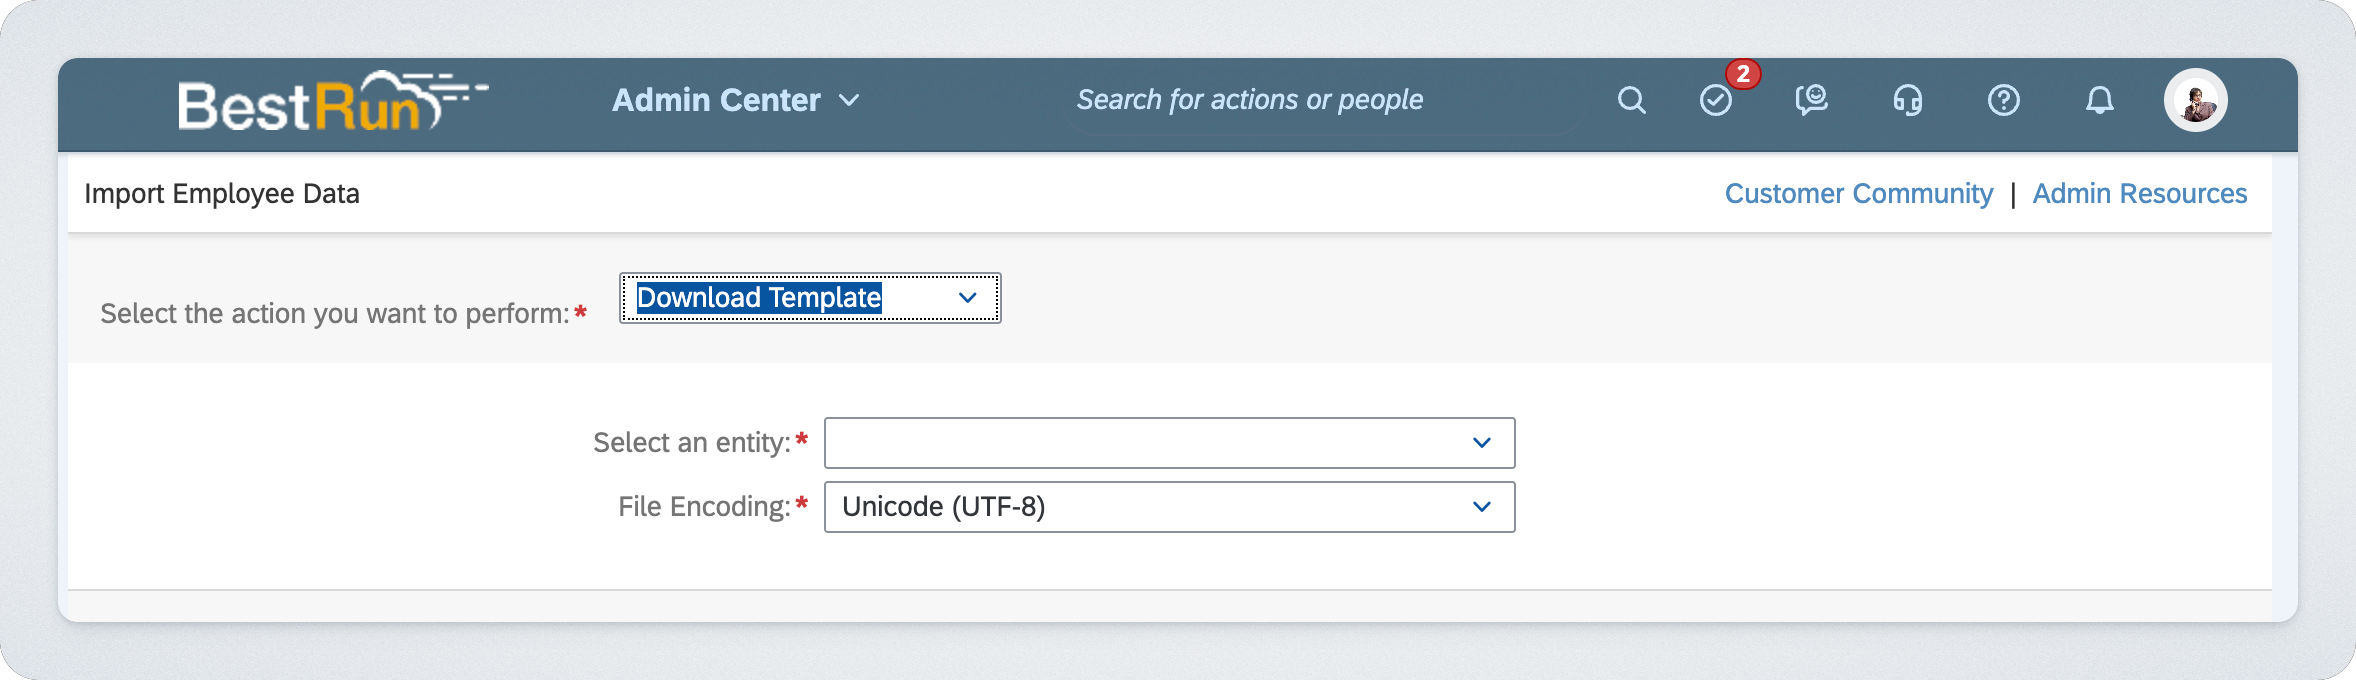Click the chevron beside Admin Center
This screenshot has height=680, width=2356.
[849, 100]
